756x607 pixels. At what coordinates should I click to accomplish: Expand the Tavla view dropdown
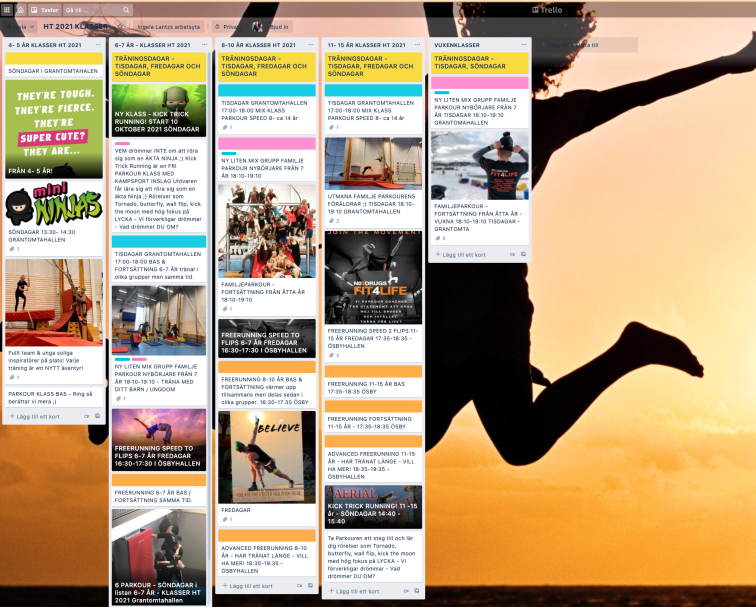click(19, 27)
